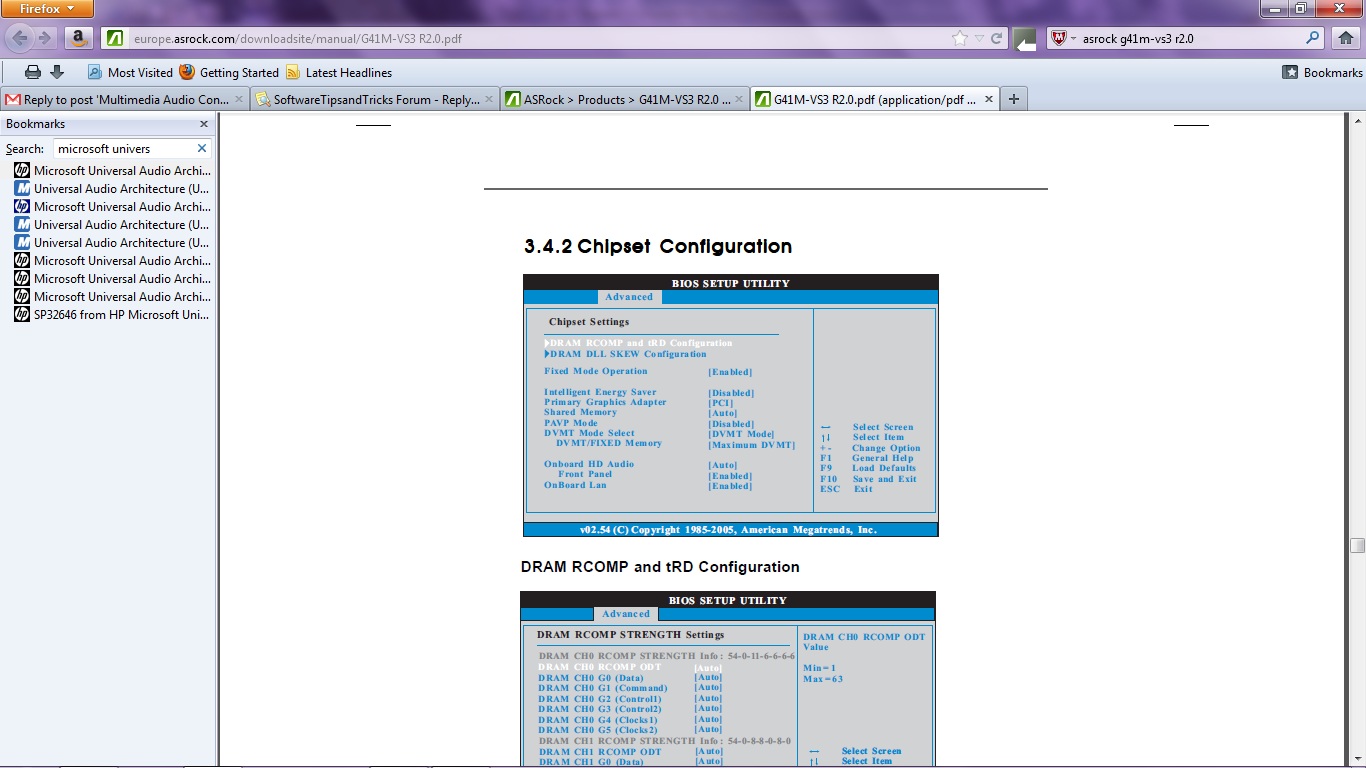Click the 'General Help' key hint
The width and height of the screenshot is (1366, 768).
(x=883, y=458)
